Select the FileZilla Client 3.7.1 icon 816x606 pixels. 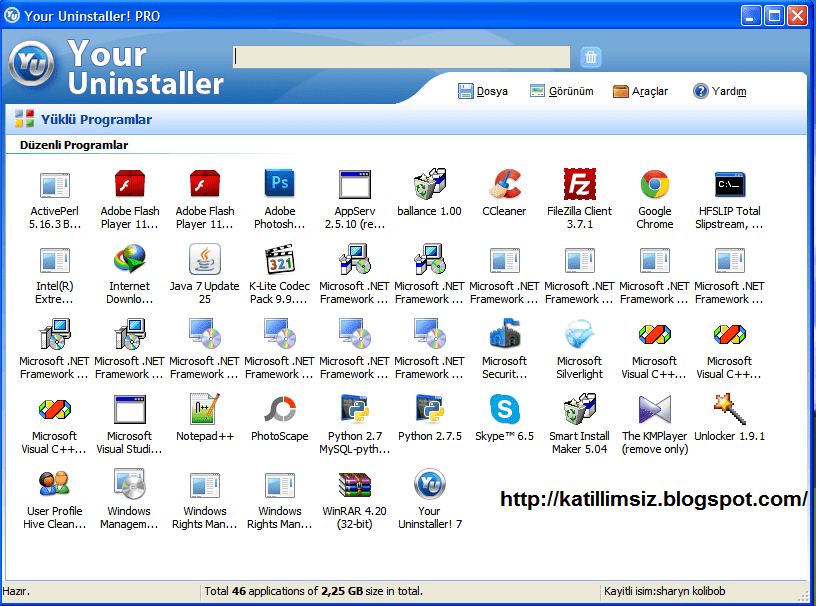[579, 184]
